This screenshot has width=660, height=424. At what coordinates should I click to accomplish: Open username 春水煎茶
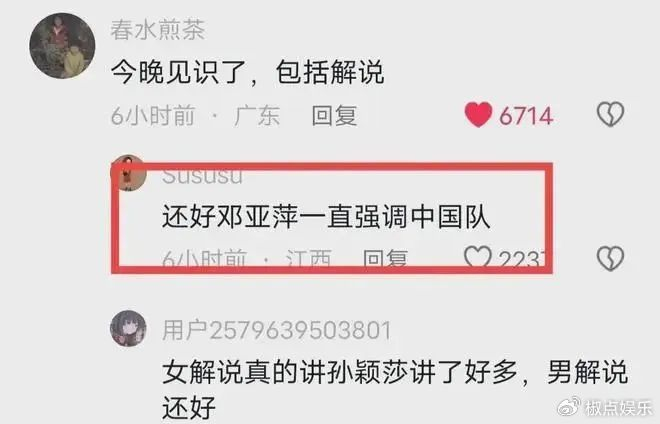tap(158, 30)
